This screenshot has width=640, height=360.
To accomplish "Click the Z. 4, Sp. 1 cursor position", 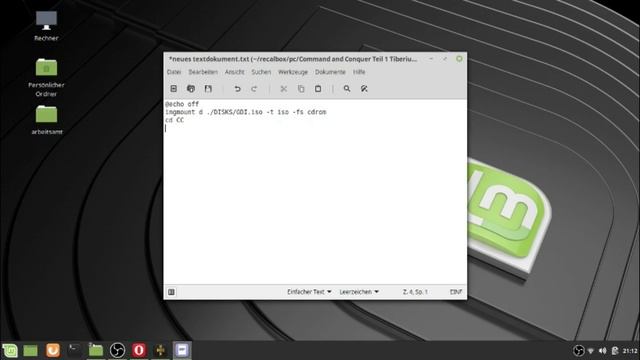I will [x=415, y=292].
